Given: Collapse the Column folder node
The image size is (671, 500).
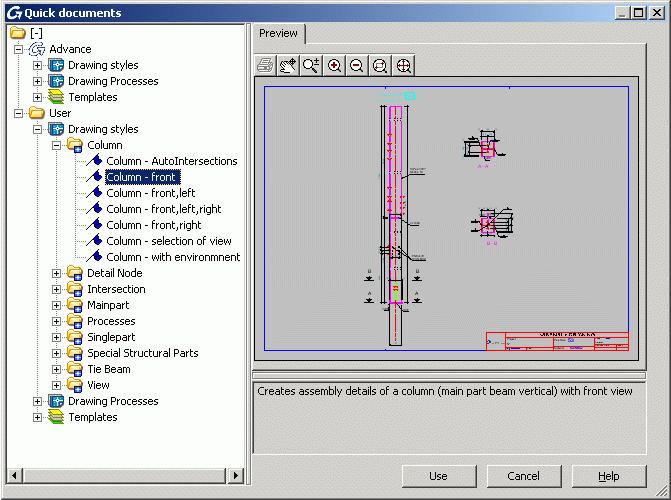Looking at the screenshot, I should tap(56, 146).
